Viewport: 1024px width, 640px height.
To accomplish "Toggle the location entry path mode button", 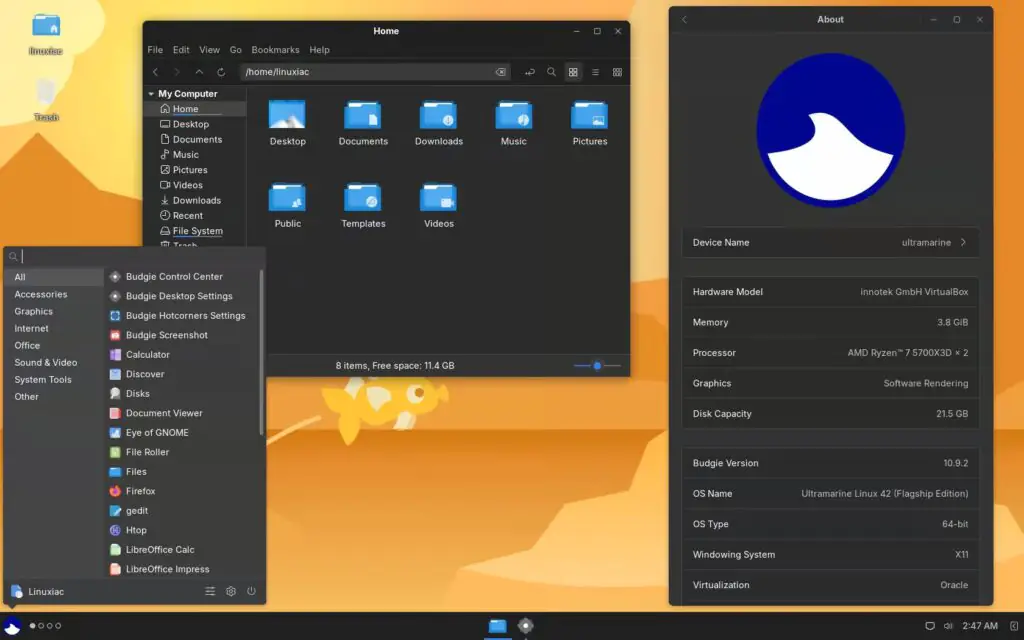I will pyautogui.click(x=529, y=72).
